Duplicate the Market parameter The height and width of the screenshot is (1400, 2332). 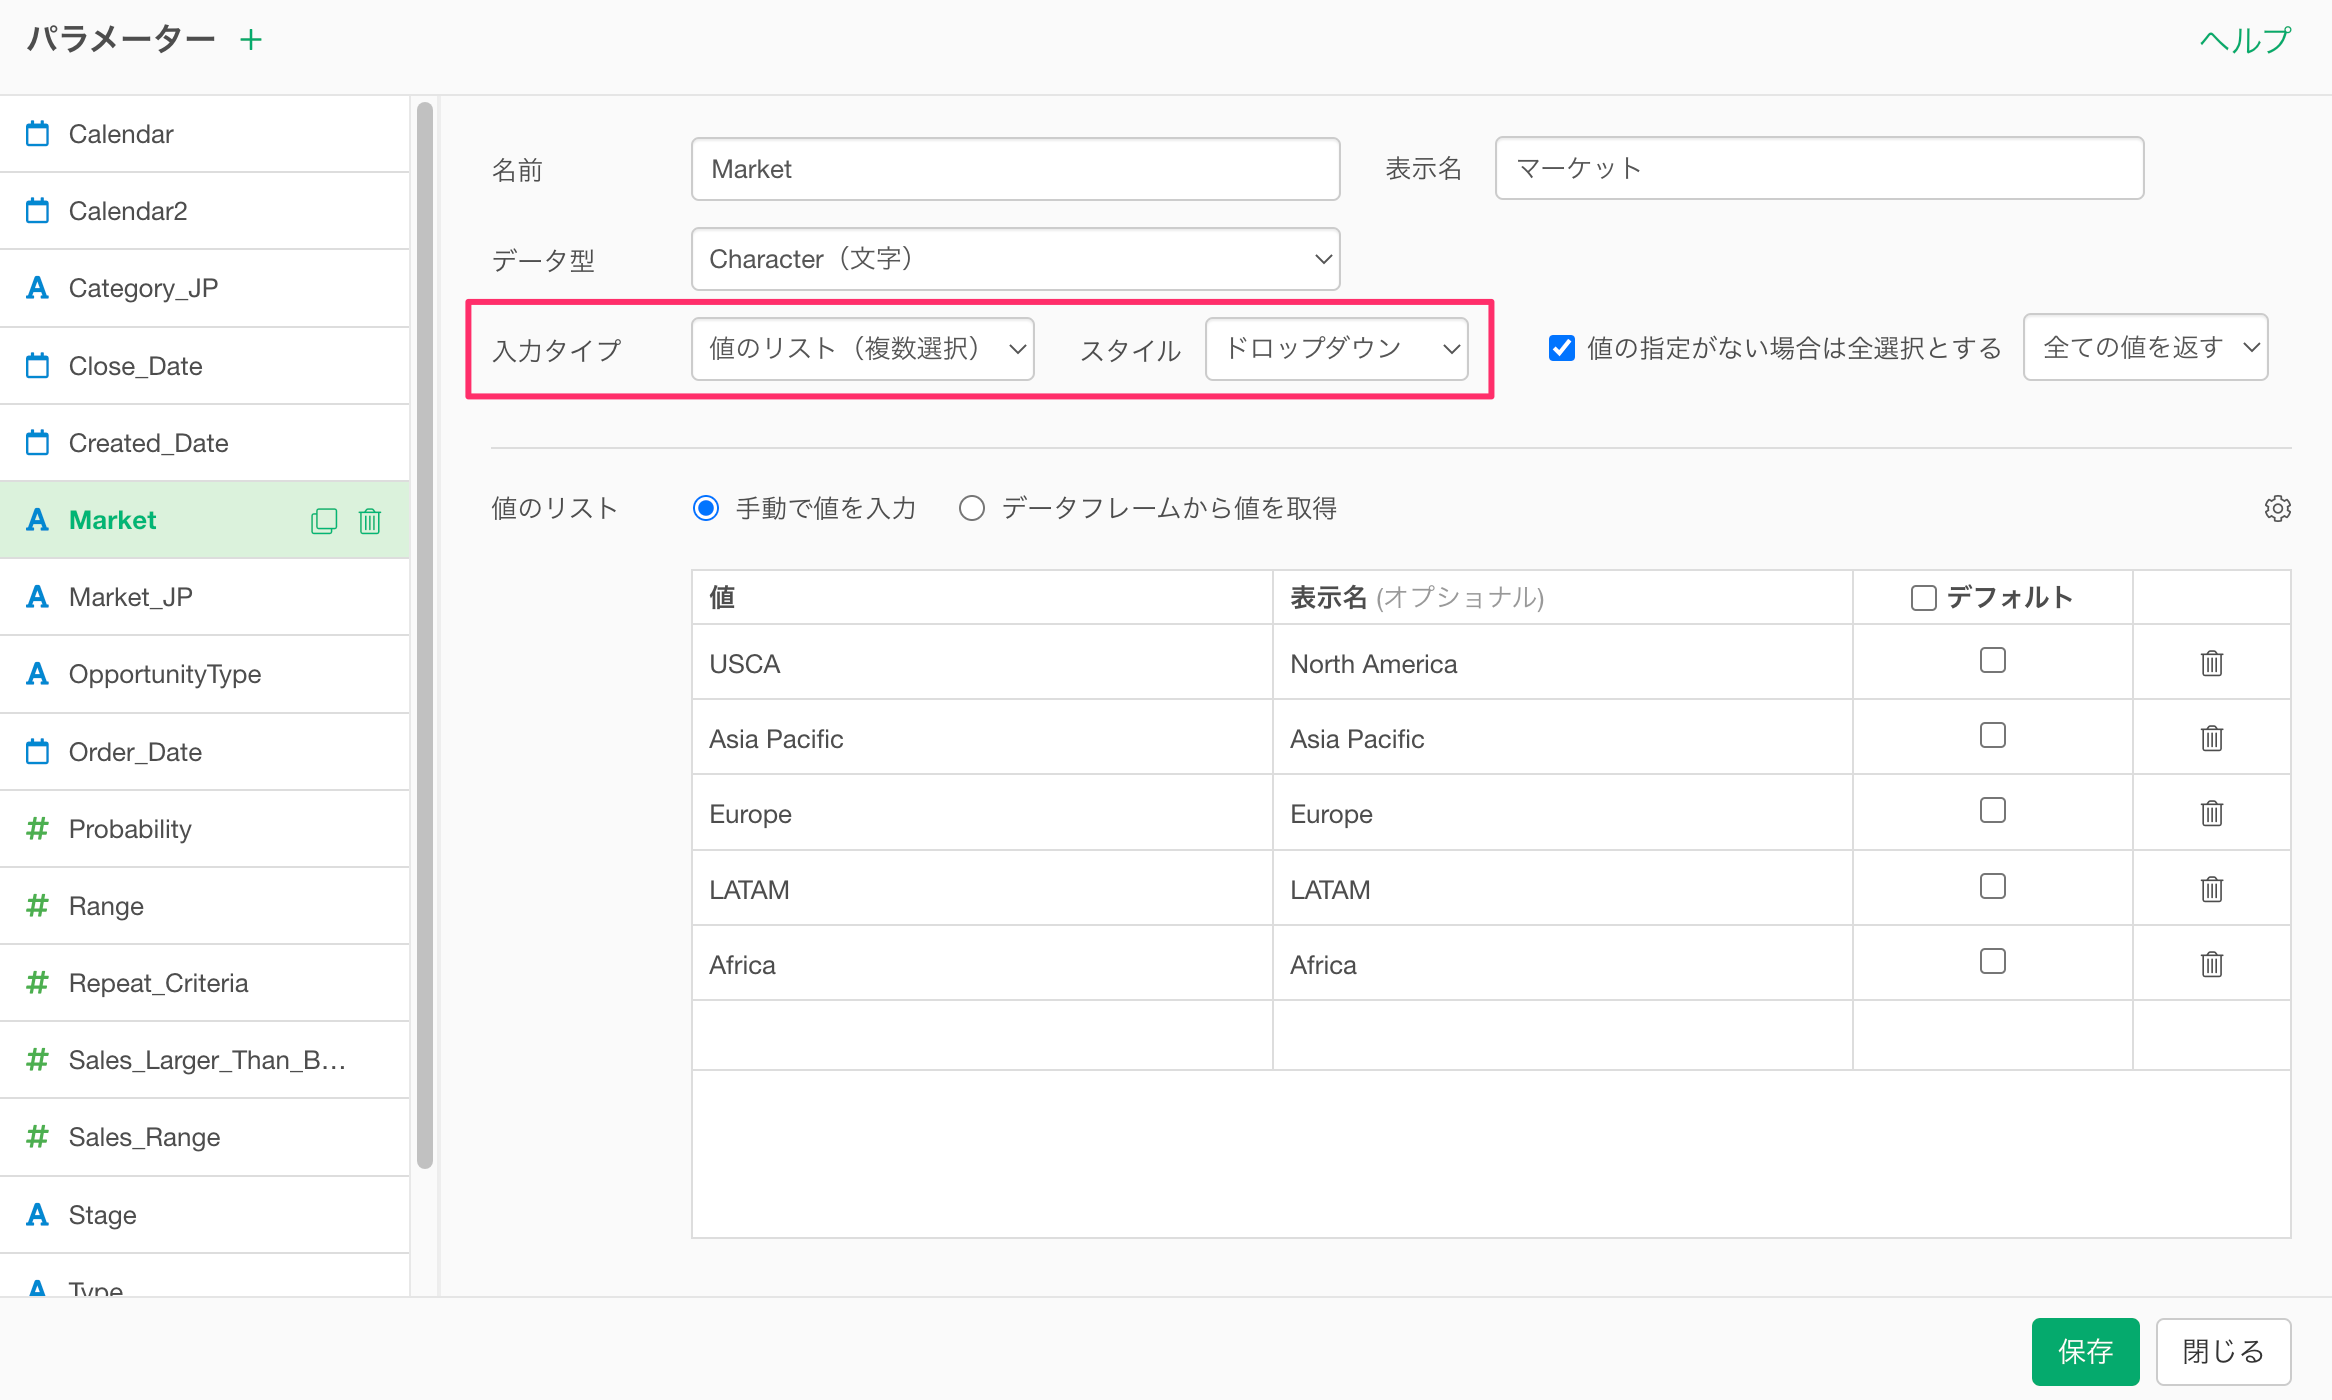coord(324,521)
